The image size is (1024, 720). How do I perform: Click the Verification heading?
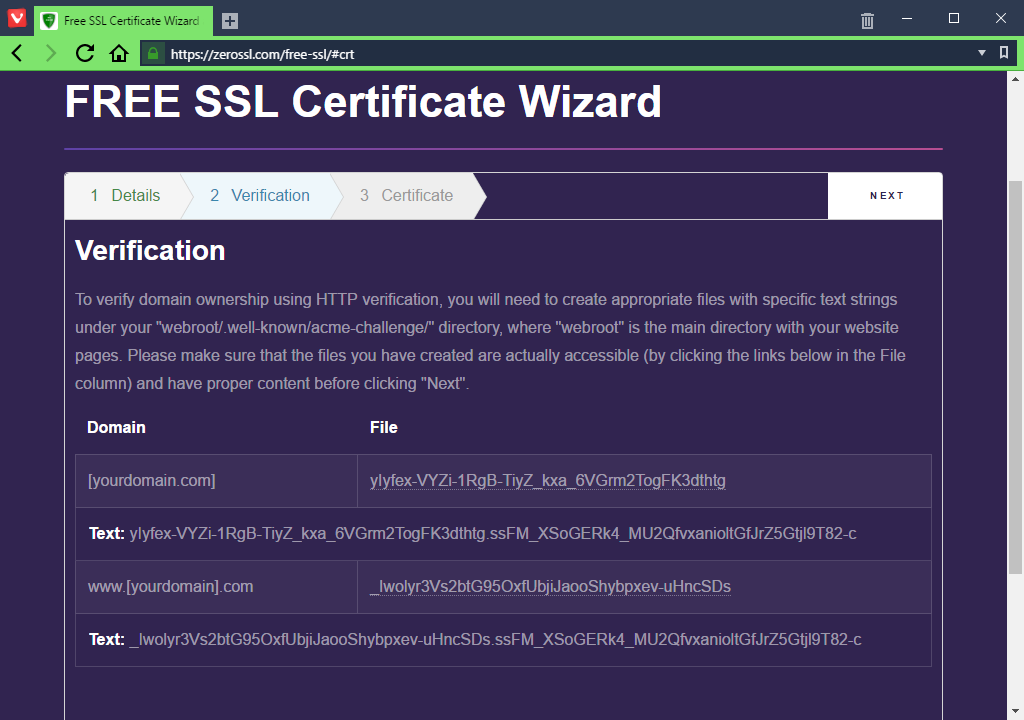150,251
